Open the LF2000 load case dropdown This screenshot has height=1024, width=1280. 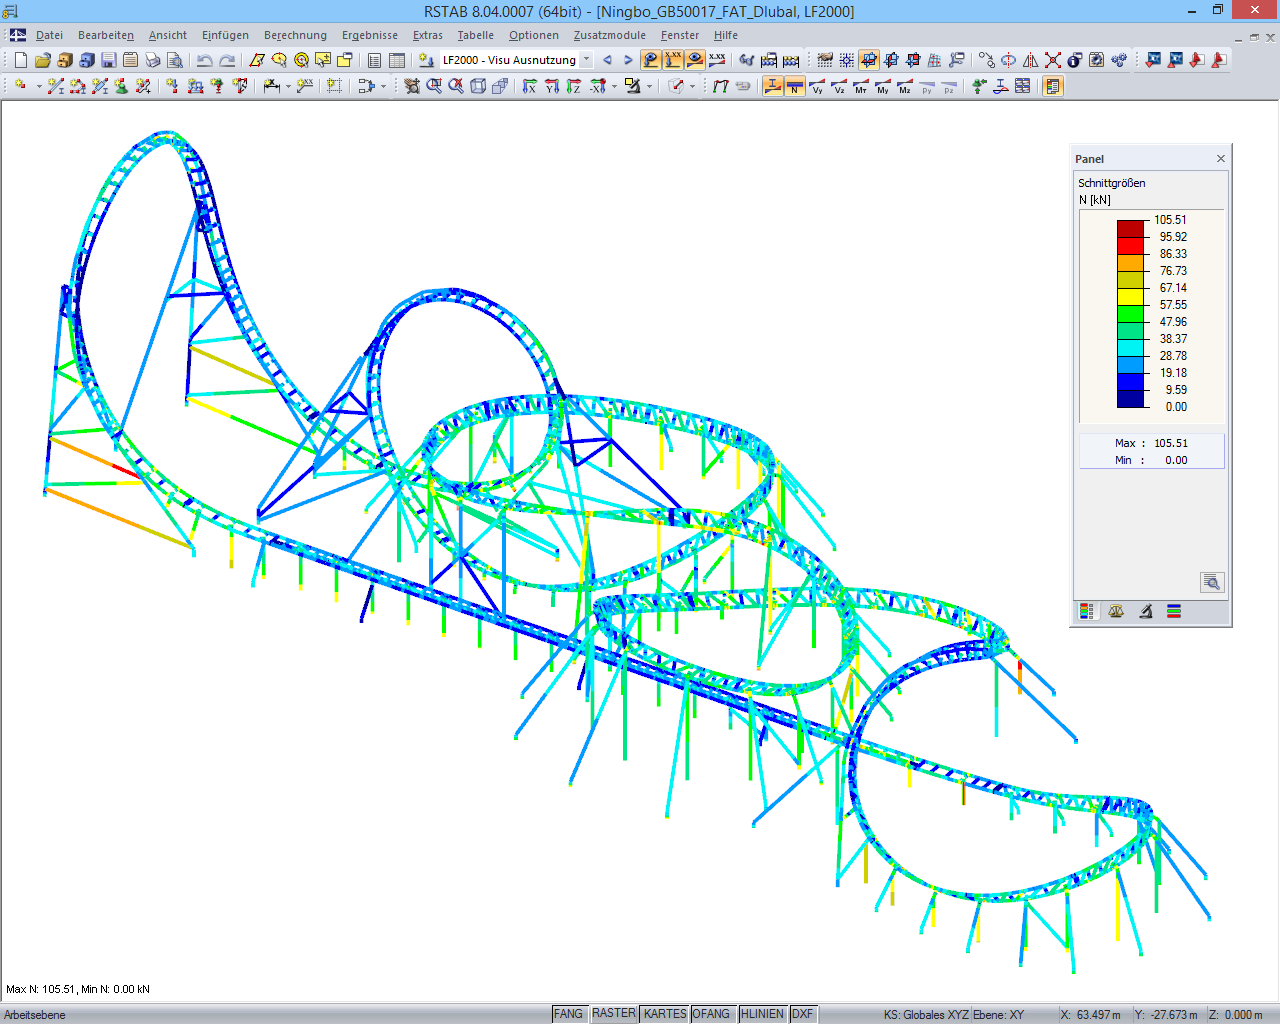point(586,60)
